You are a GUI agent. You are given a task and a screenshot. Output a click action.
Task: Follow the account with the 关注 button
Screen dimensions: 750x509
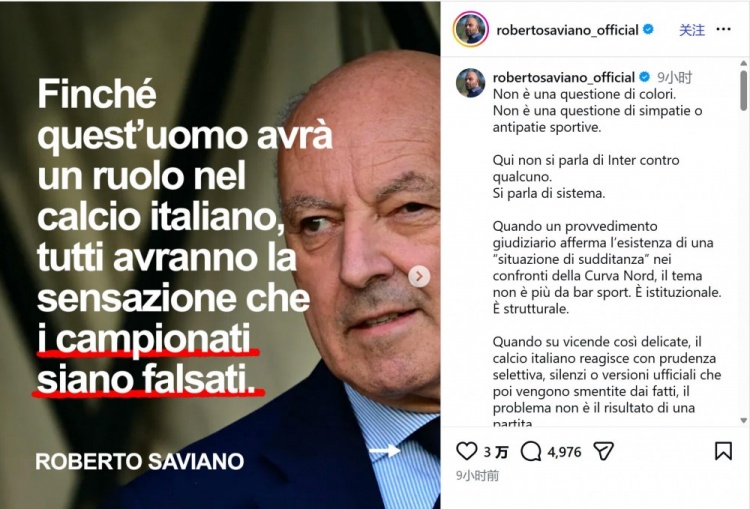tap(692, 30)
